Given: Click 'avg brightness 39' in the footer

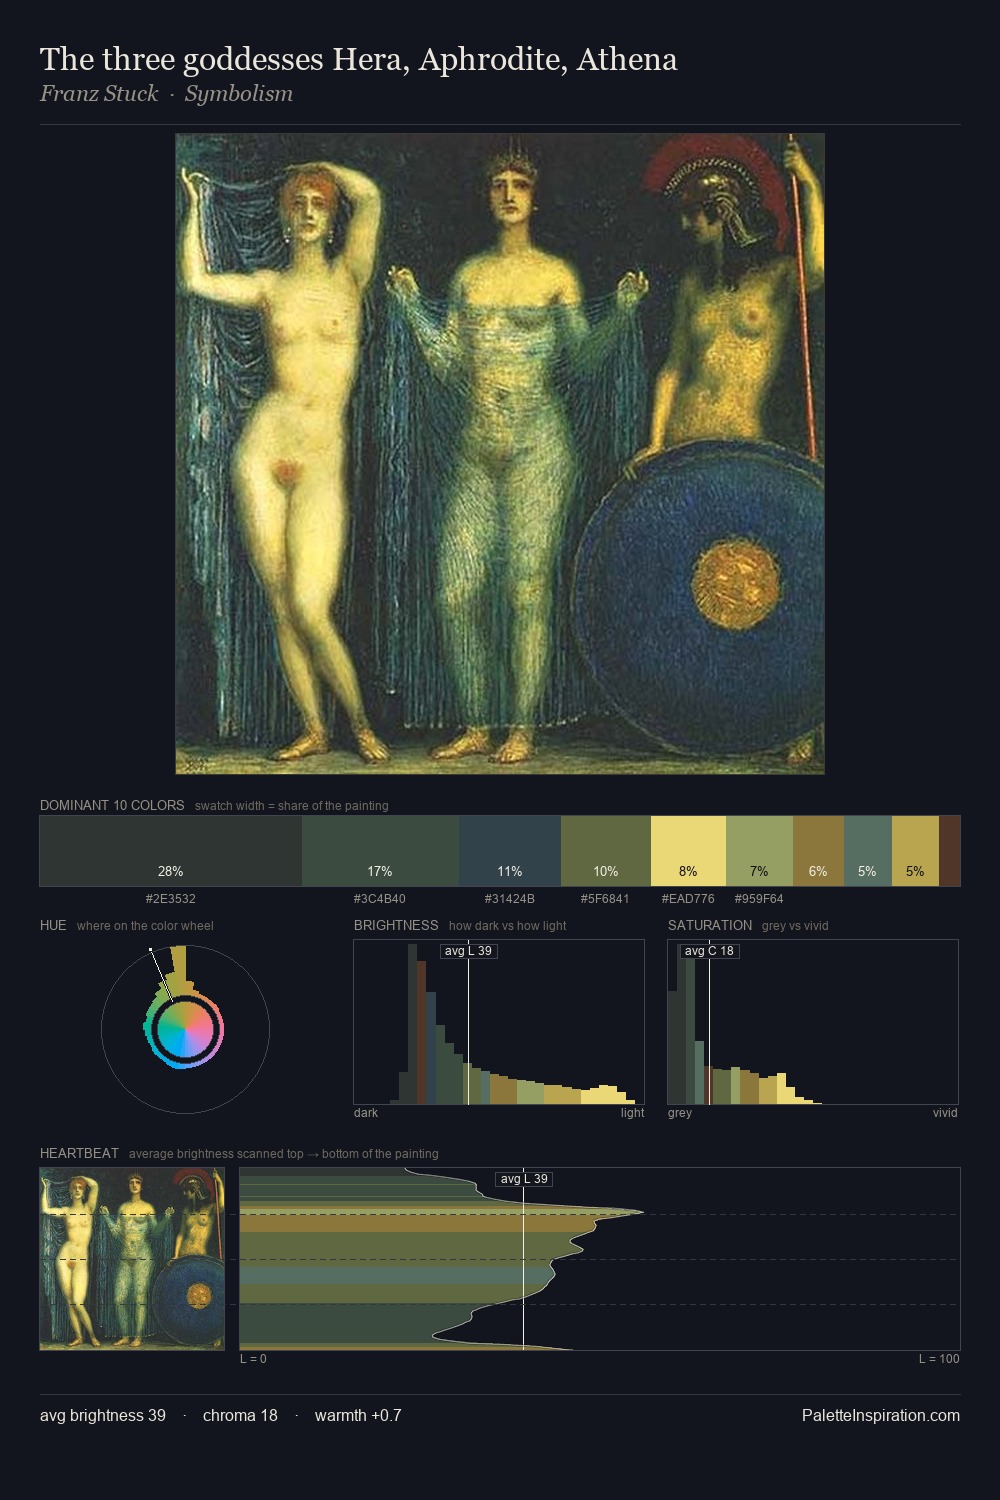Looking at the screenshot, I should tap(103, 1415).
